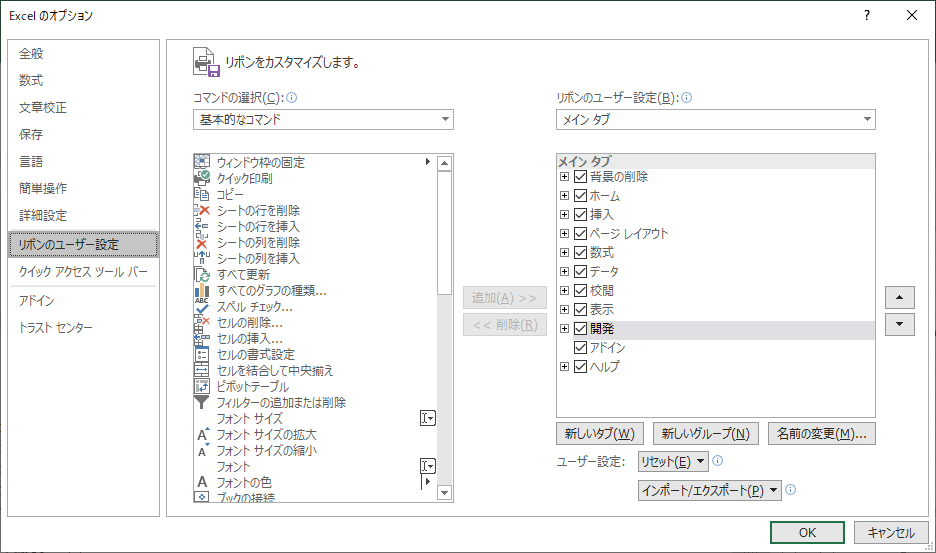
Task: Select the フォントの色 icon
Action: pos(202,482)
